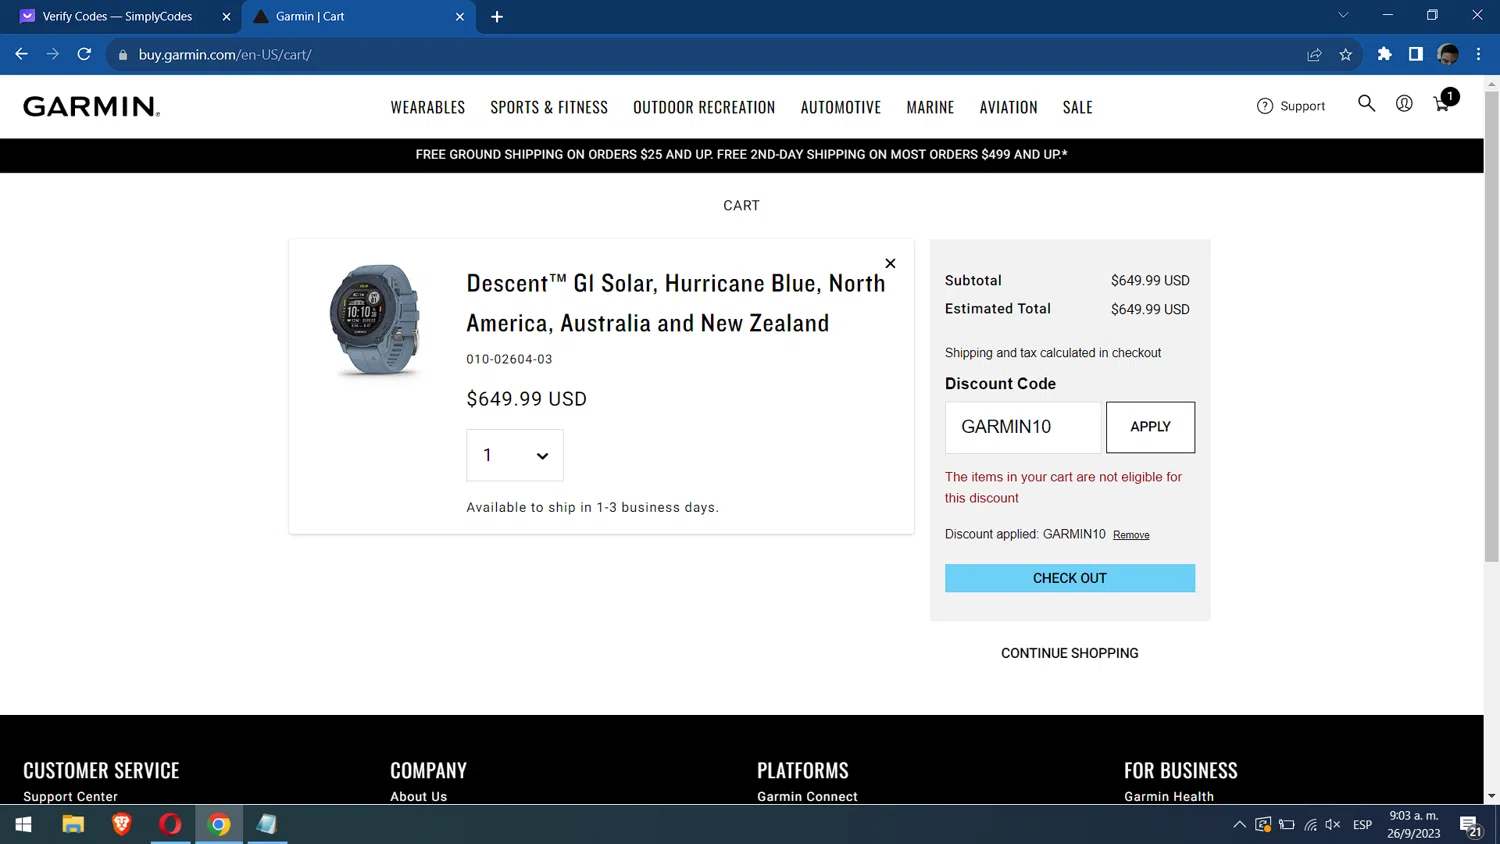This screenshot has height=844, width=1500.
Task: Launch Opera browser from taskbar
Action: (x=170, y=824)
